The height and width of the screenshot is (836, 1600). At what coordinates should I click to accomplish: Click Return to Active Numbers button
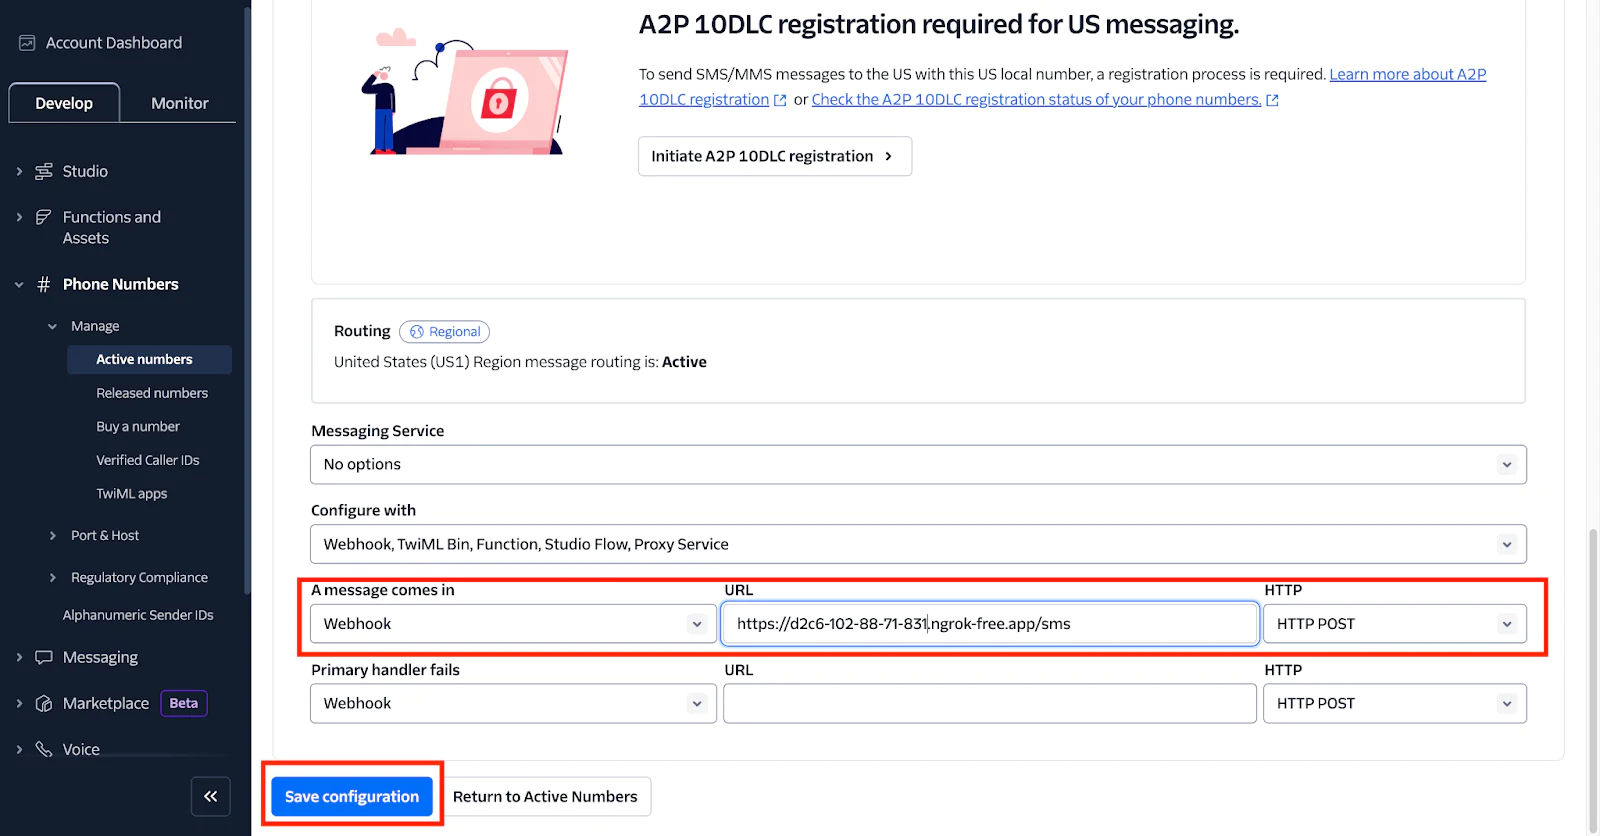tap(545, 797)
